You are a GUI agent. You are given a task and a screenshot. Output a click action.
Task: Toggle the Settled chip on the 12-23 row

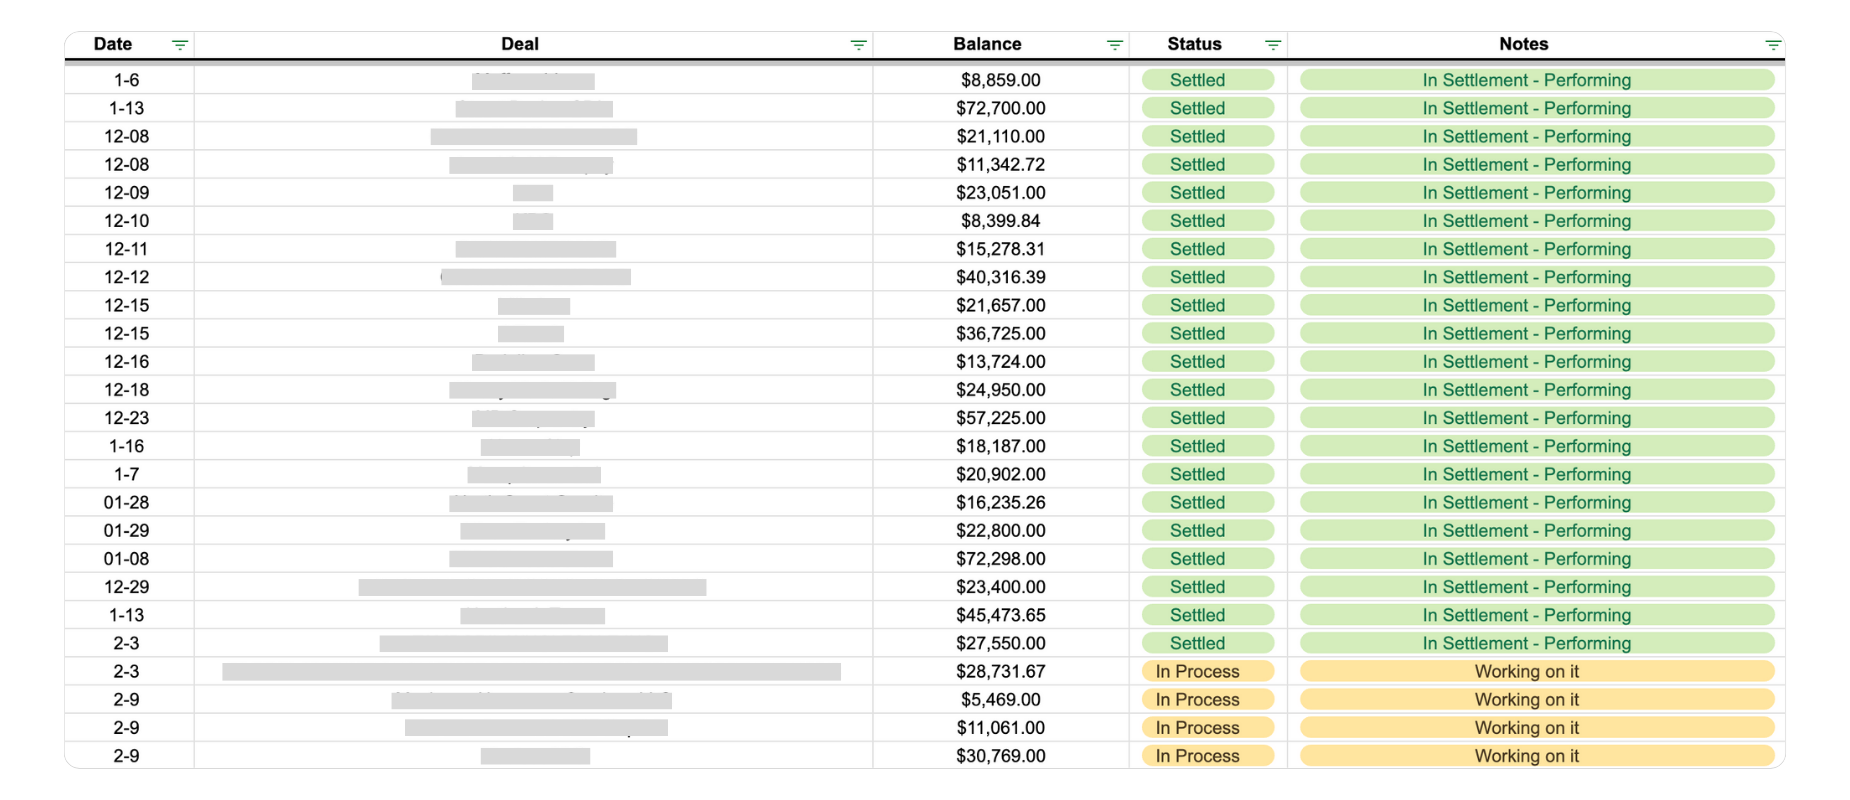point(1206,418)
